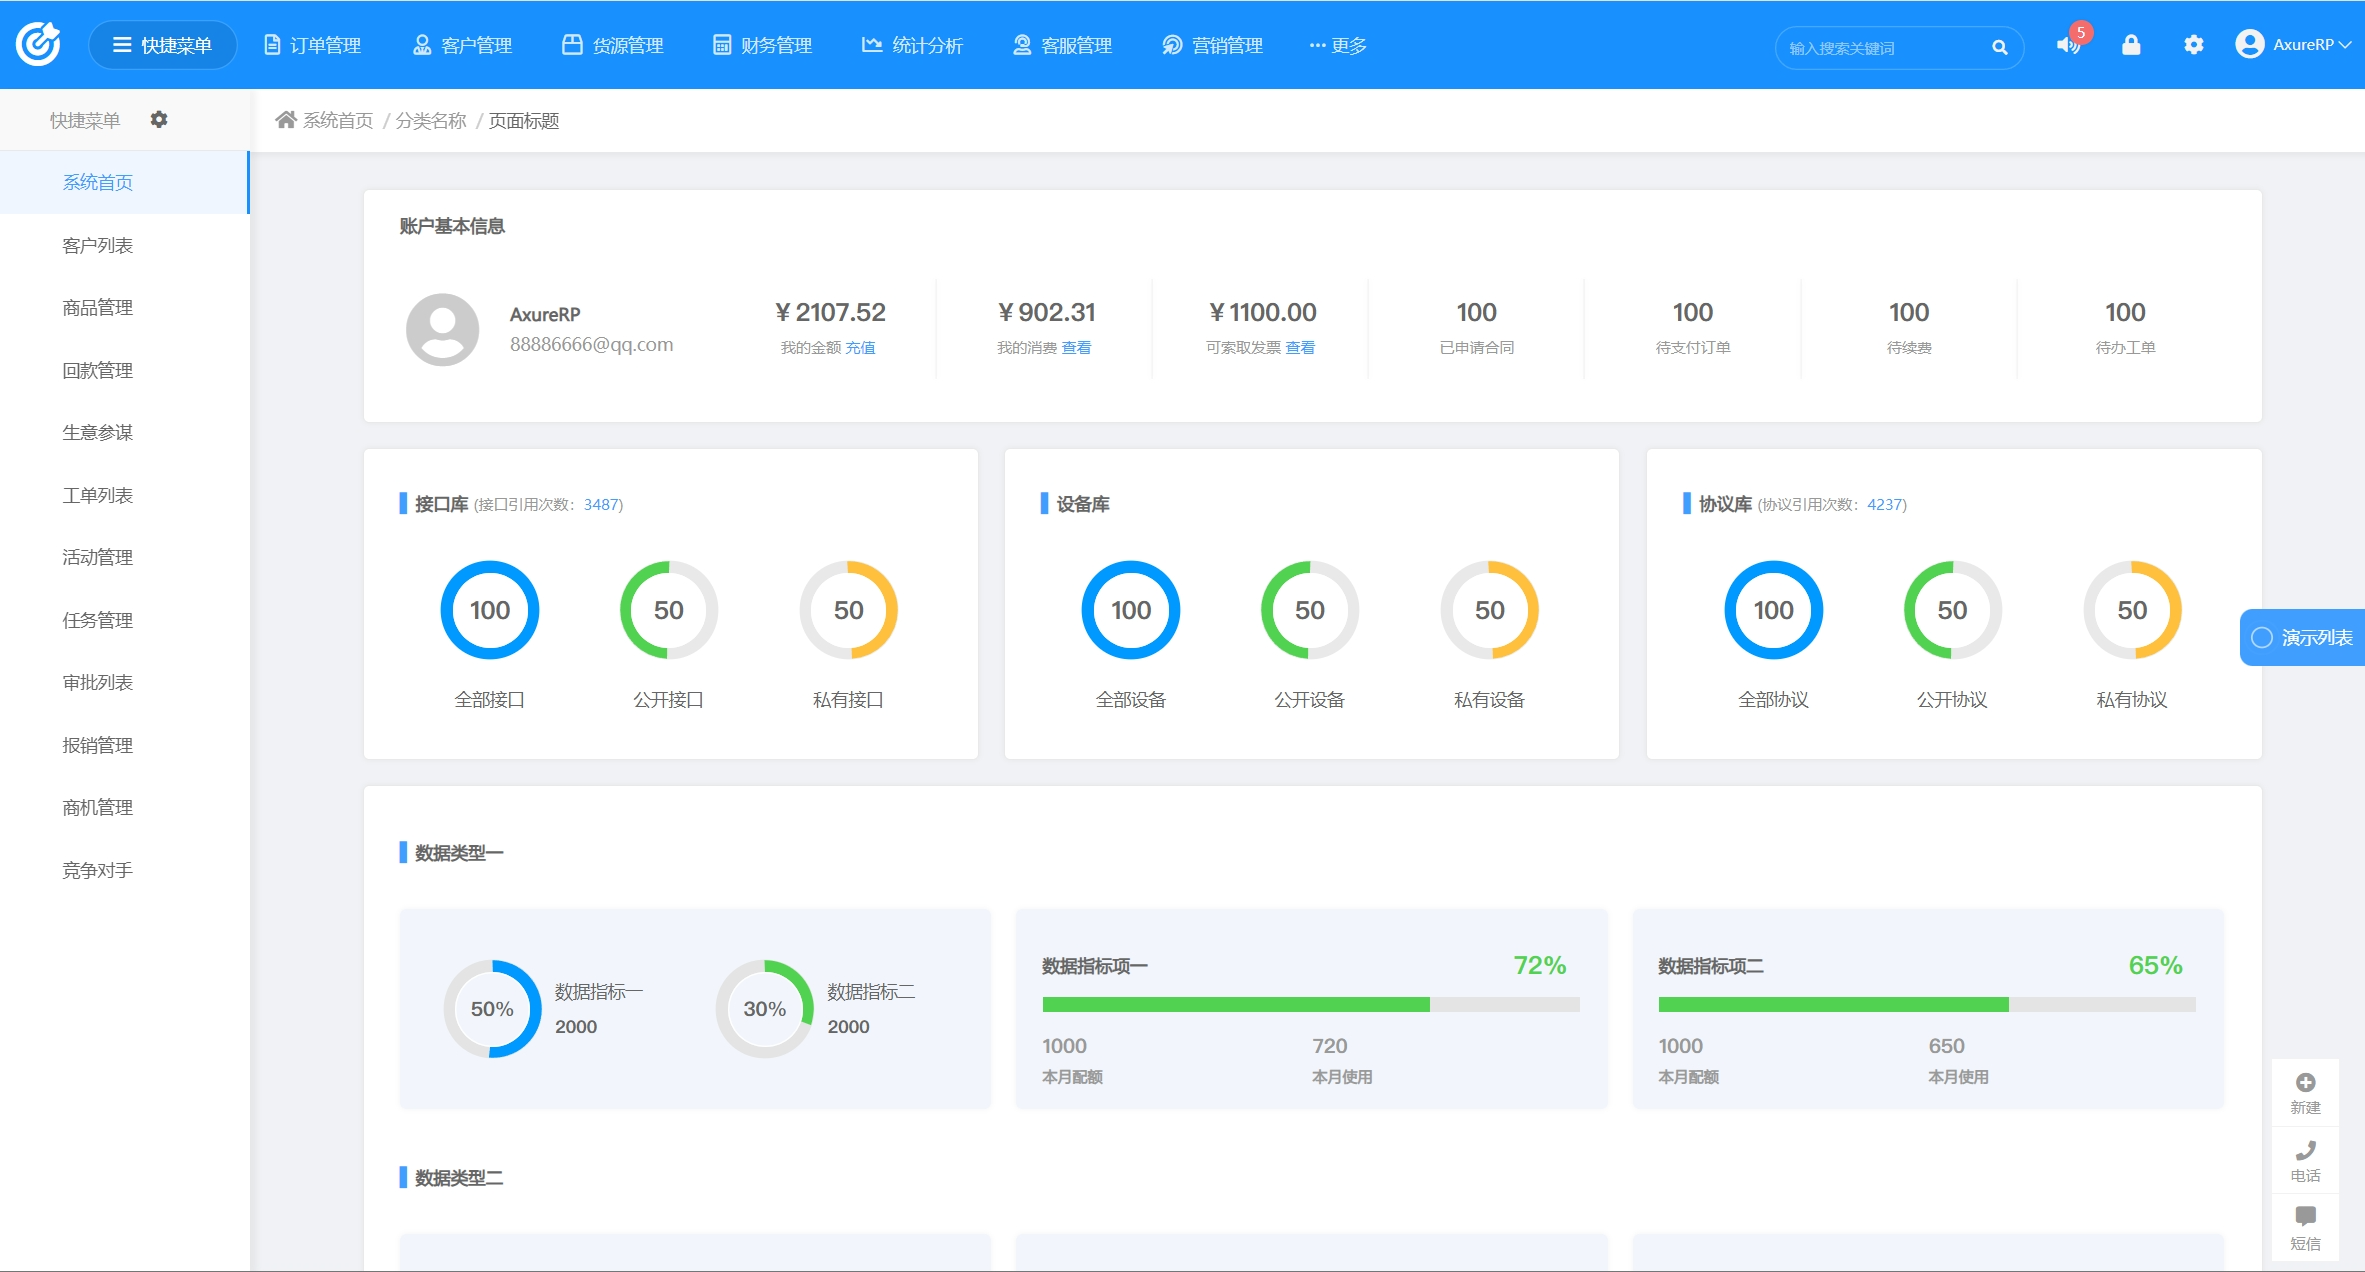Open 客服管理 in top navigation
Viewport: 2365px width, 1272px height.
pos(1062,45)
